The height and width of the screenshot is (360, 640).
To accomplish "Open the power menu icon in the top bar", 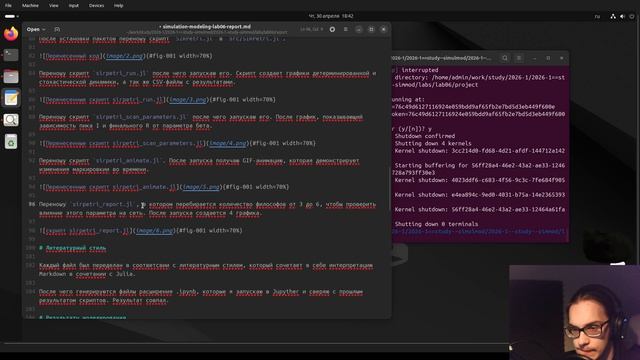I will (x=632, y=16).
